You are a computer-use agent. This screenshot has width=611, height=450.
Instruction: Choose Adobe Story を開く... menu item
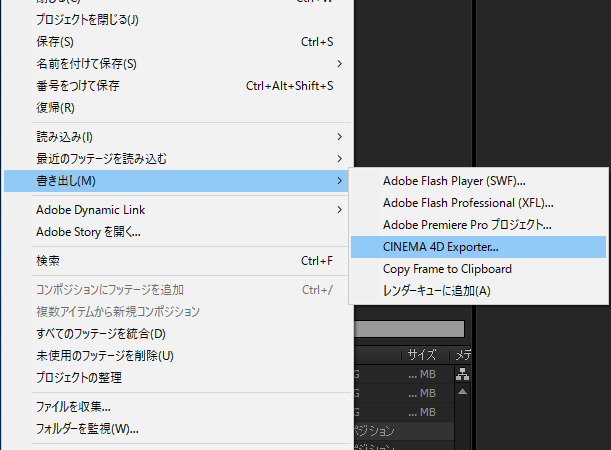click(x=176, y=232)
